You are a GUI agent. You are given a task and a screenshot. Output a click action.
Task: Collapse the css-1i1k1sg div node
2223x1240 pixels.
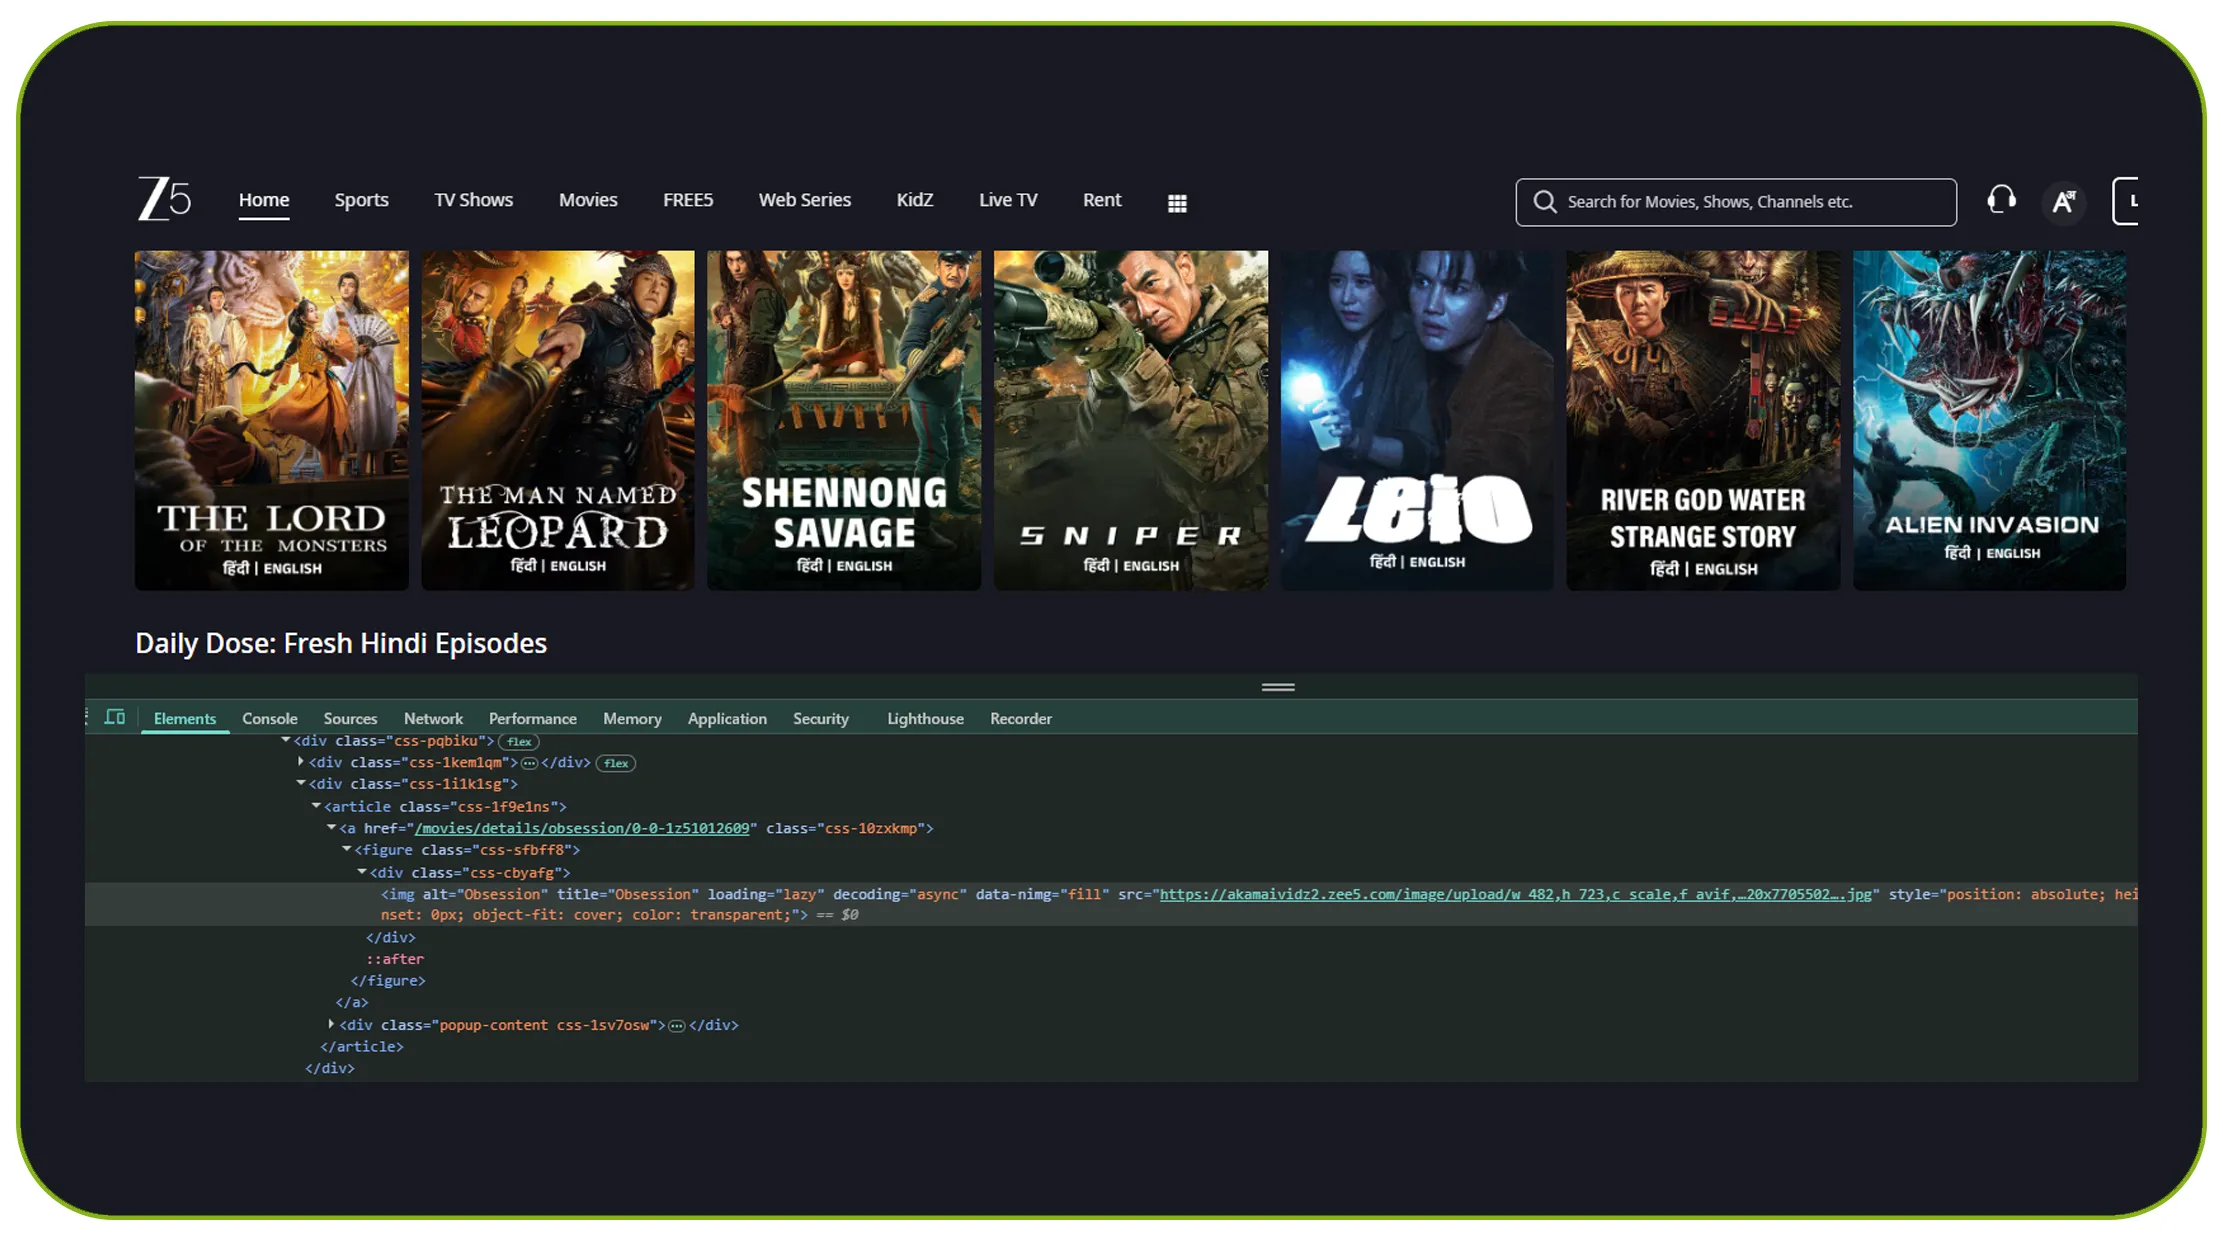[x=301, y=783]
